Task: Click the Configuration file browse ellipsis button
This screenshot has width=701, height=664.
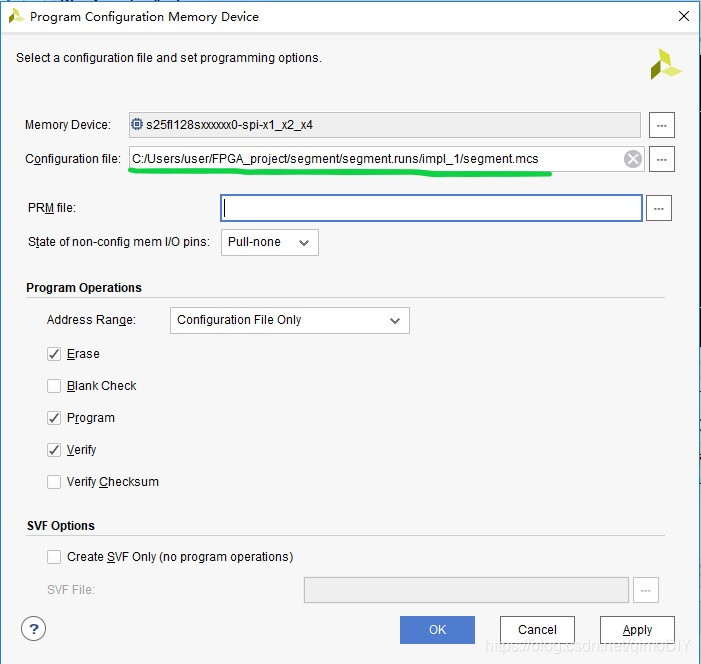Action: pos(662,159)
